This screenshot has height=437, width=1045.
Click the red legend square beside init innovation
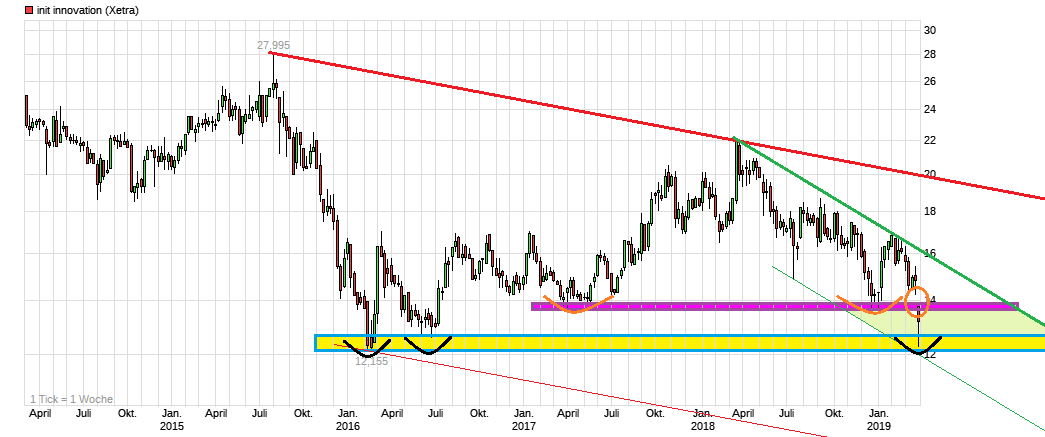click(29, 10)
